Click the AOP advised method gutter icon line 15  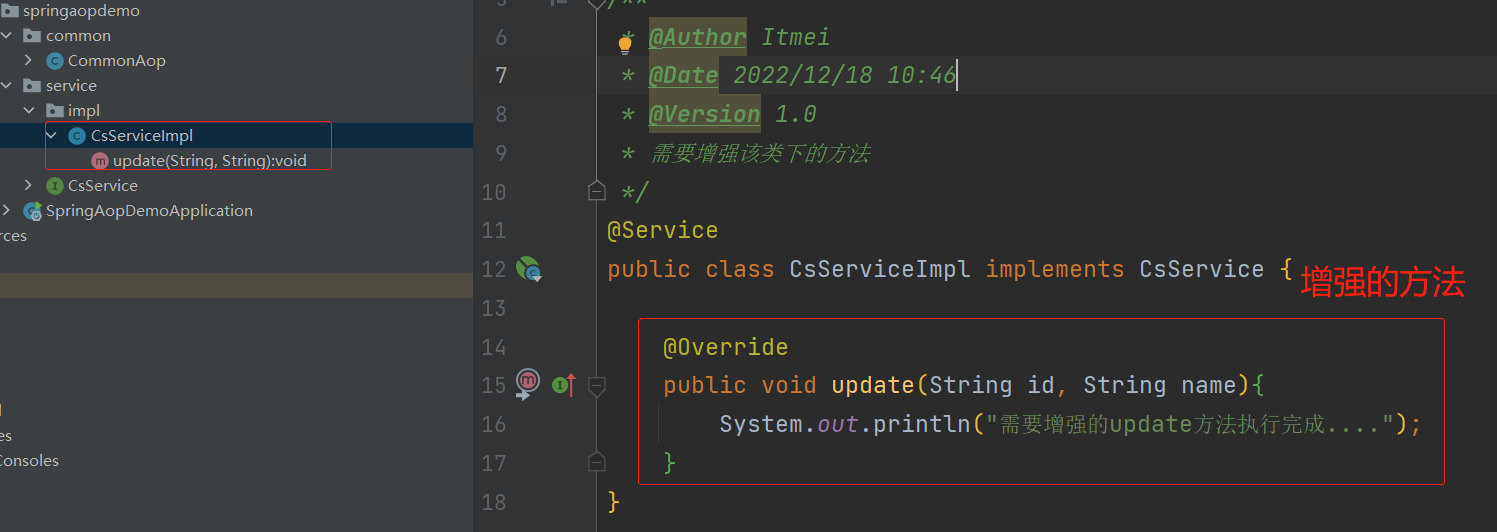(x=527, y=384)
